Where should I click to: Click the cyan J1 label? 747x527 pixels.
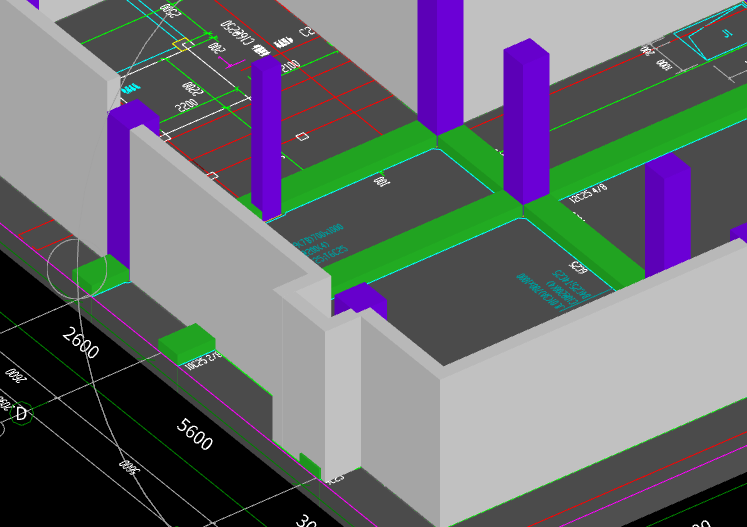727,33
